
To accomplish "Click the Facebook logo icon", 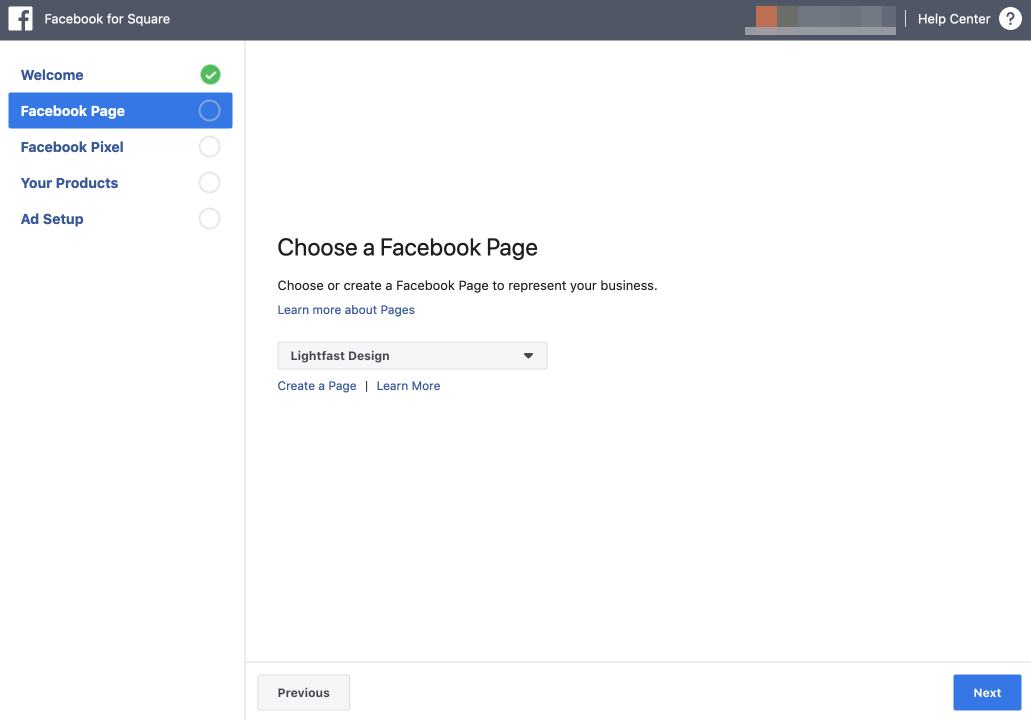I will [20, 18].
